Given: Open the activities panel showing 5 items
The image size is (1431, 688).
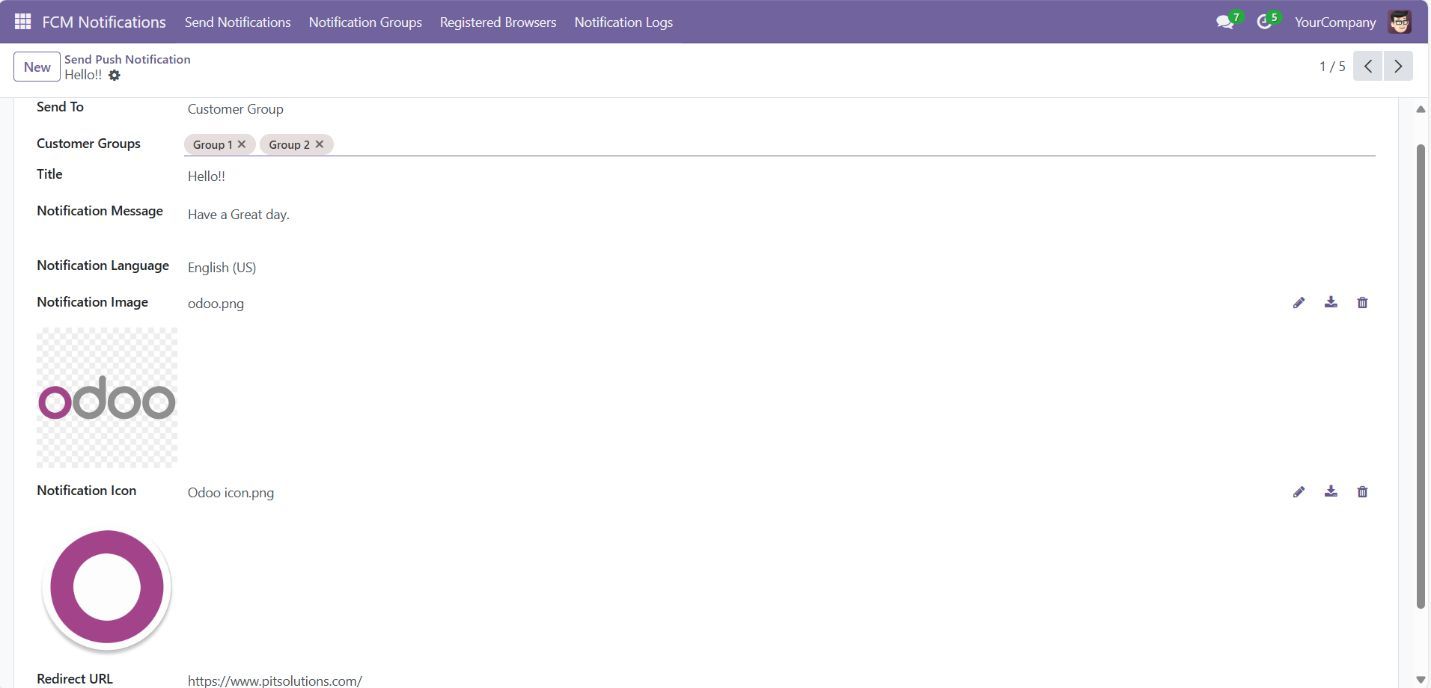Looking at the screenshot, I should 1264,21.
